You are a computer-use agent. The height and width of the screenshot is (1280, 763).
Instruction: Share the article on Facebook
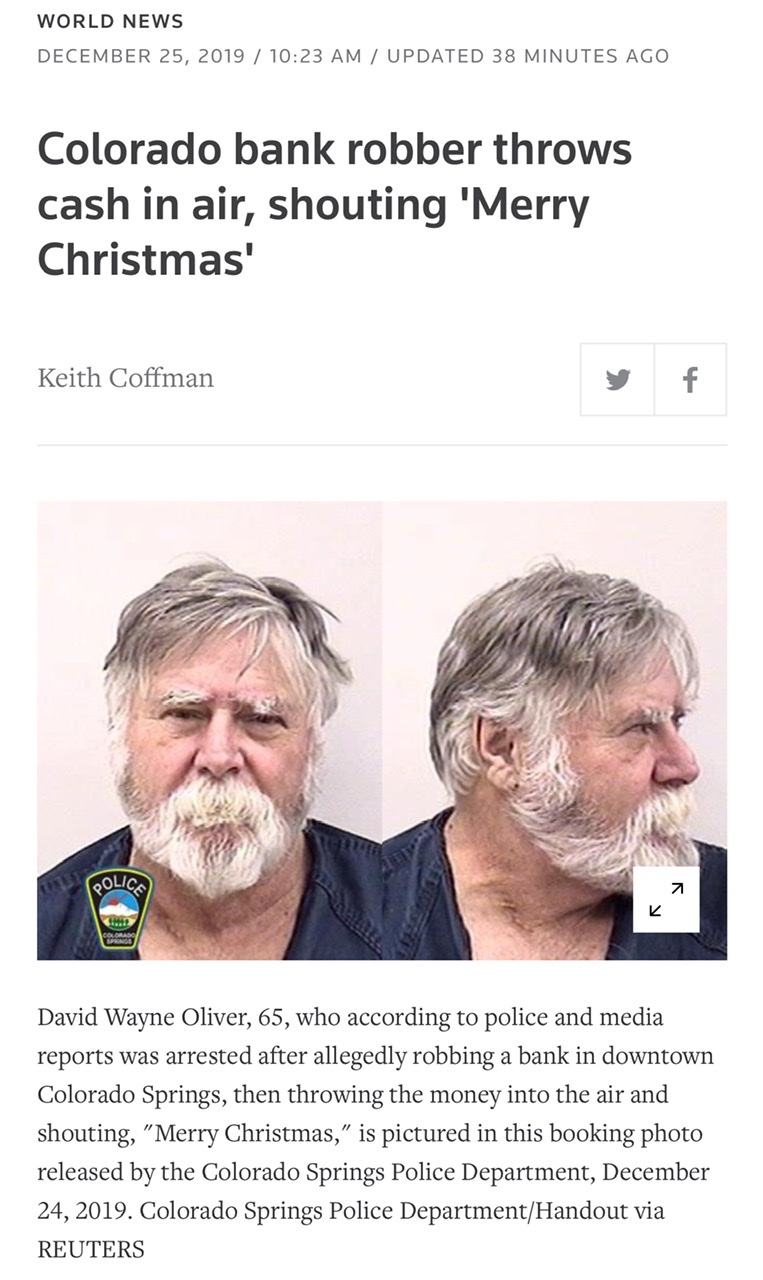coord(690,379)
